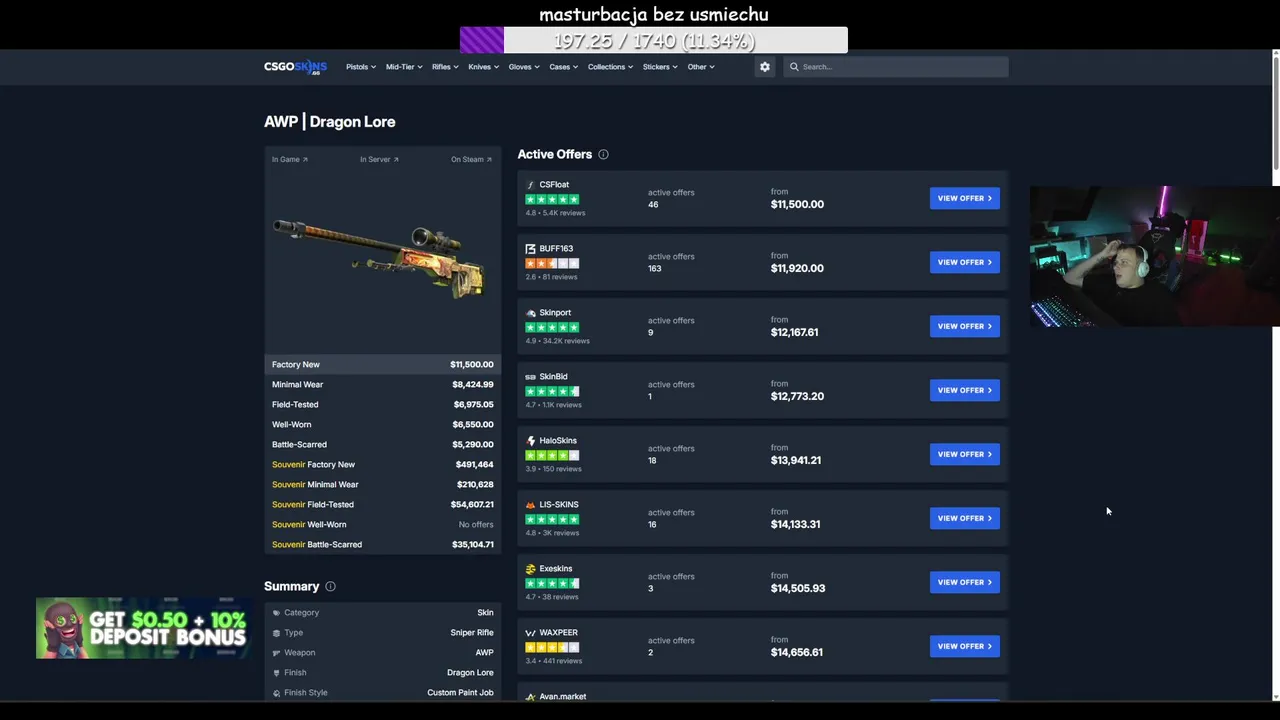Open the On Steam link
The width and height of the screenshot is (1280, 720).
(x=471, y=159)
